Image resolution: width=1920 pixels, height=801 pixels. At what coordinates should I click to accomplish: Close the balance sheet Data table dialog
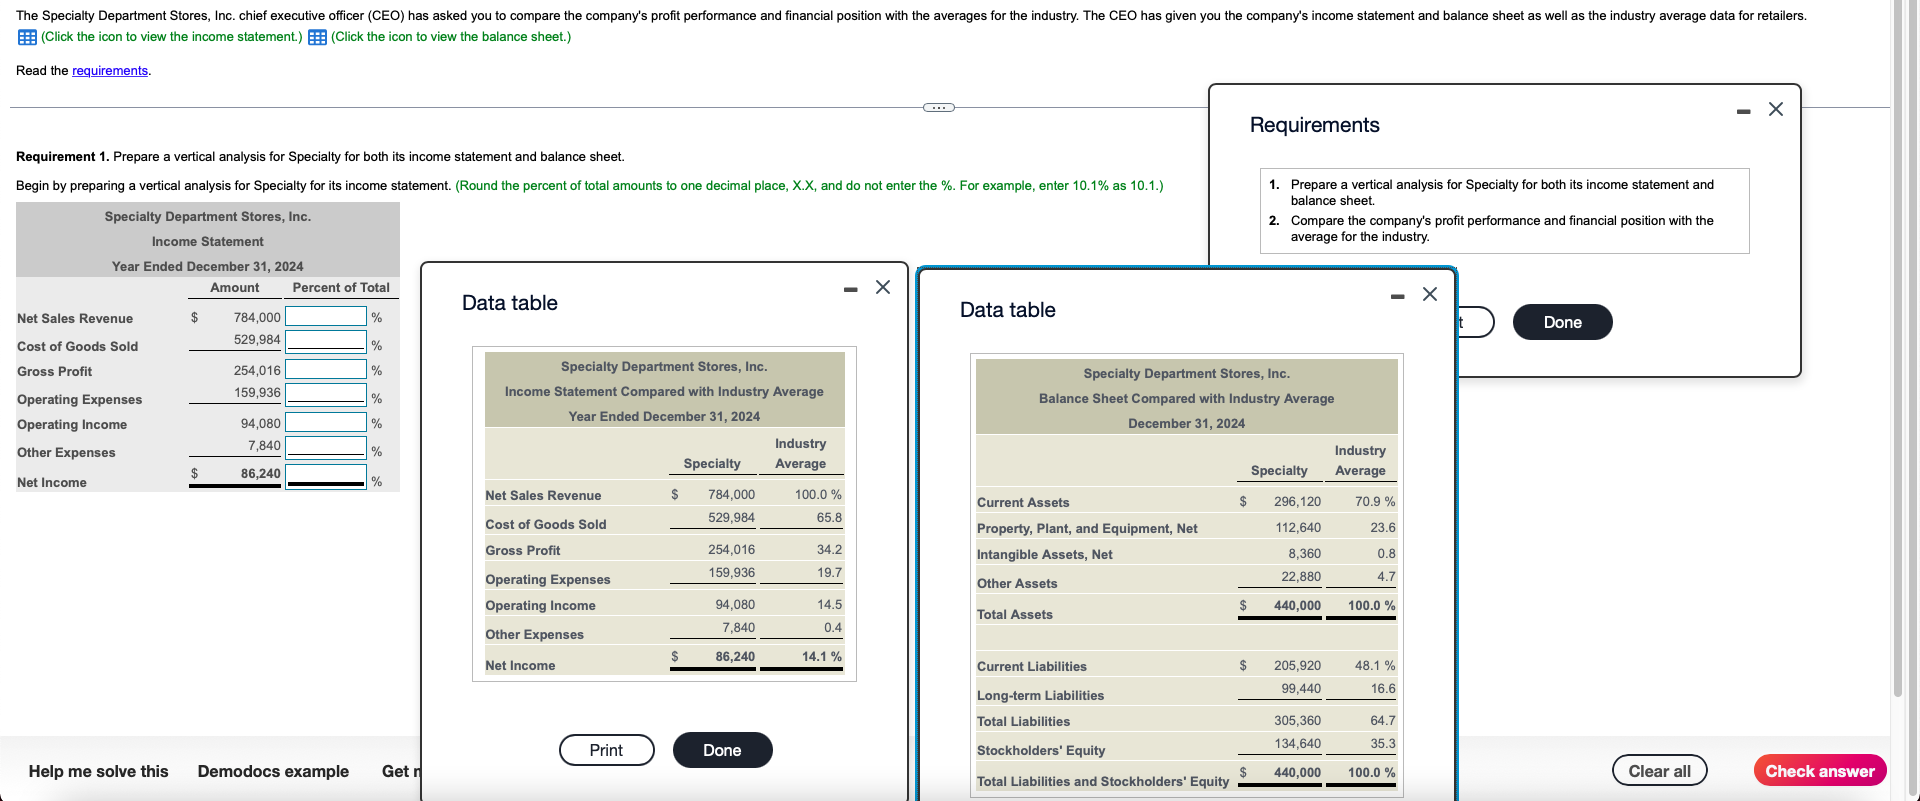[x=1430, y=294]
